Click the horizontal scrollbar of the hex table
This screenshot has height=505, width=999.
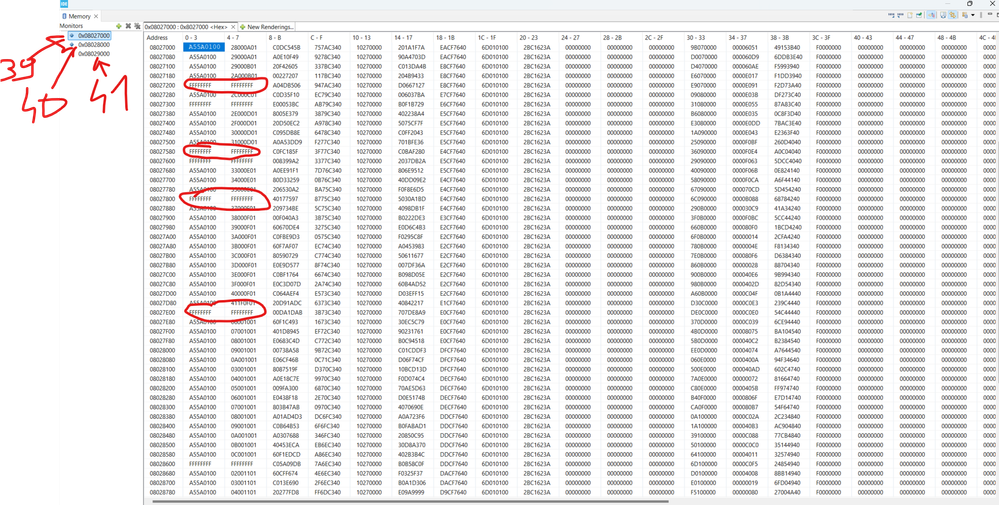pos(410,501)
